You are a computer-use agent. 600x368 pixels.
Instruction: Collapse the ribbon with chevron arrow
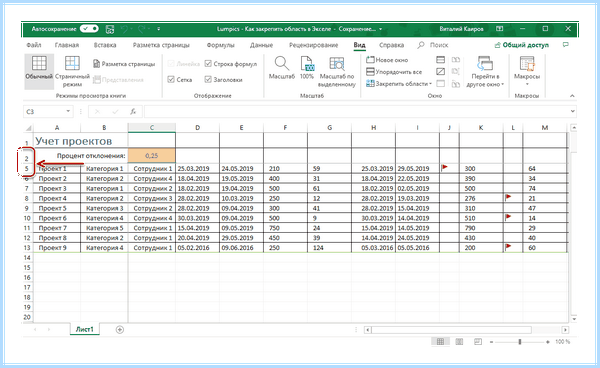pyautogui.click(x=572, y=96)
